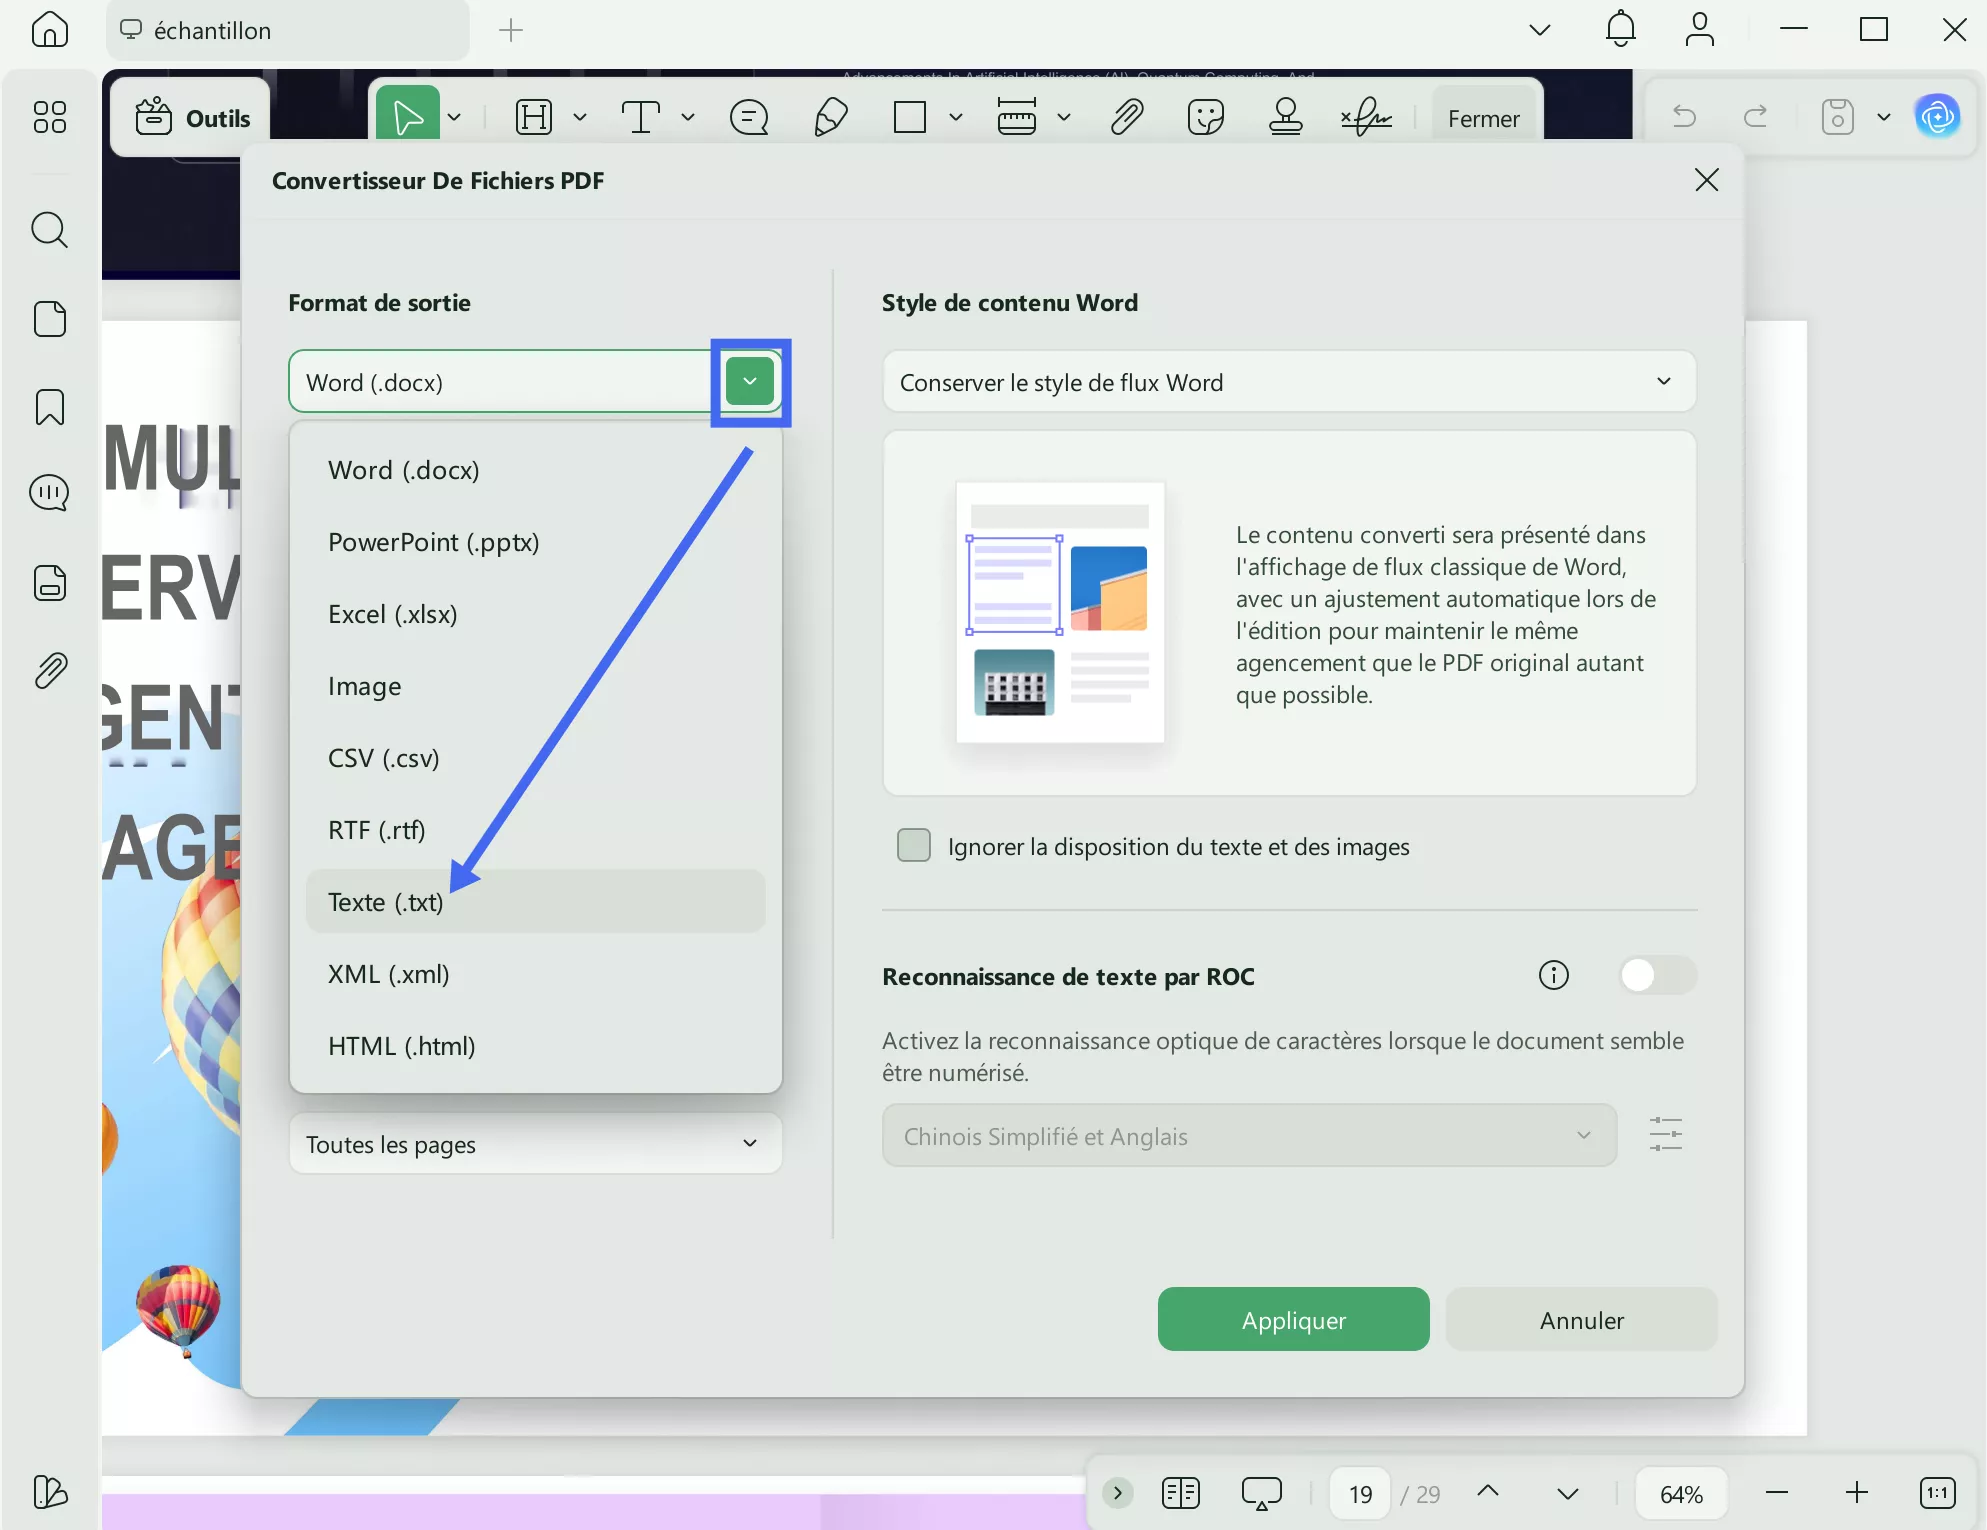Click the Appliquer button

click(1293, 1319)
